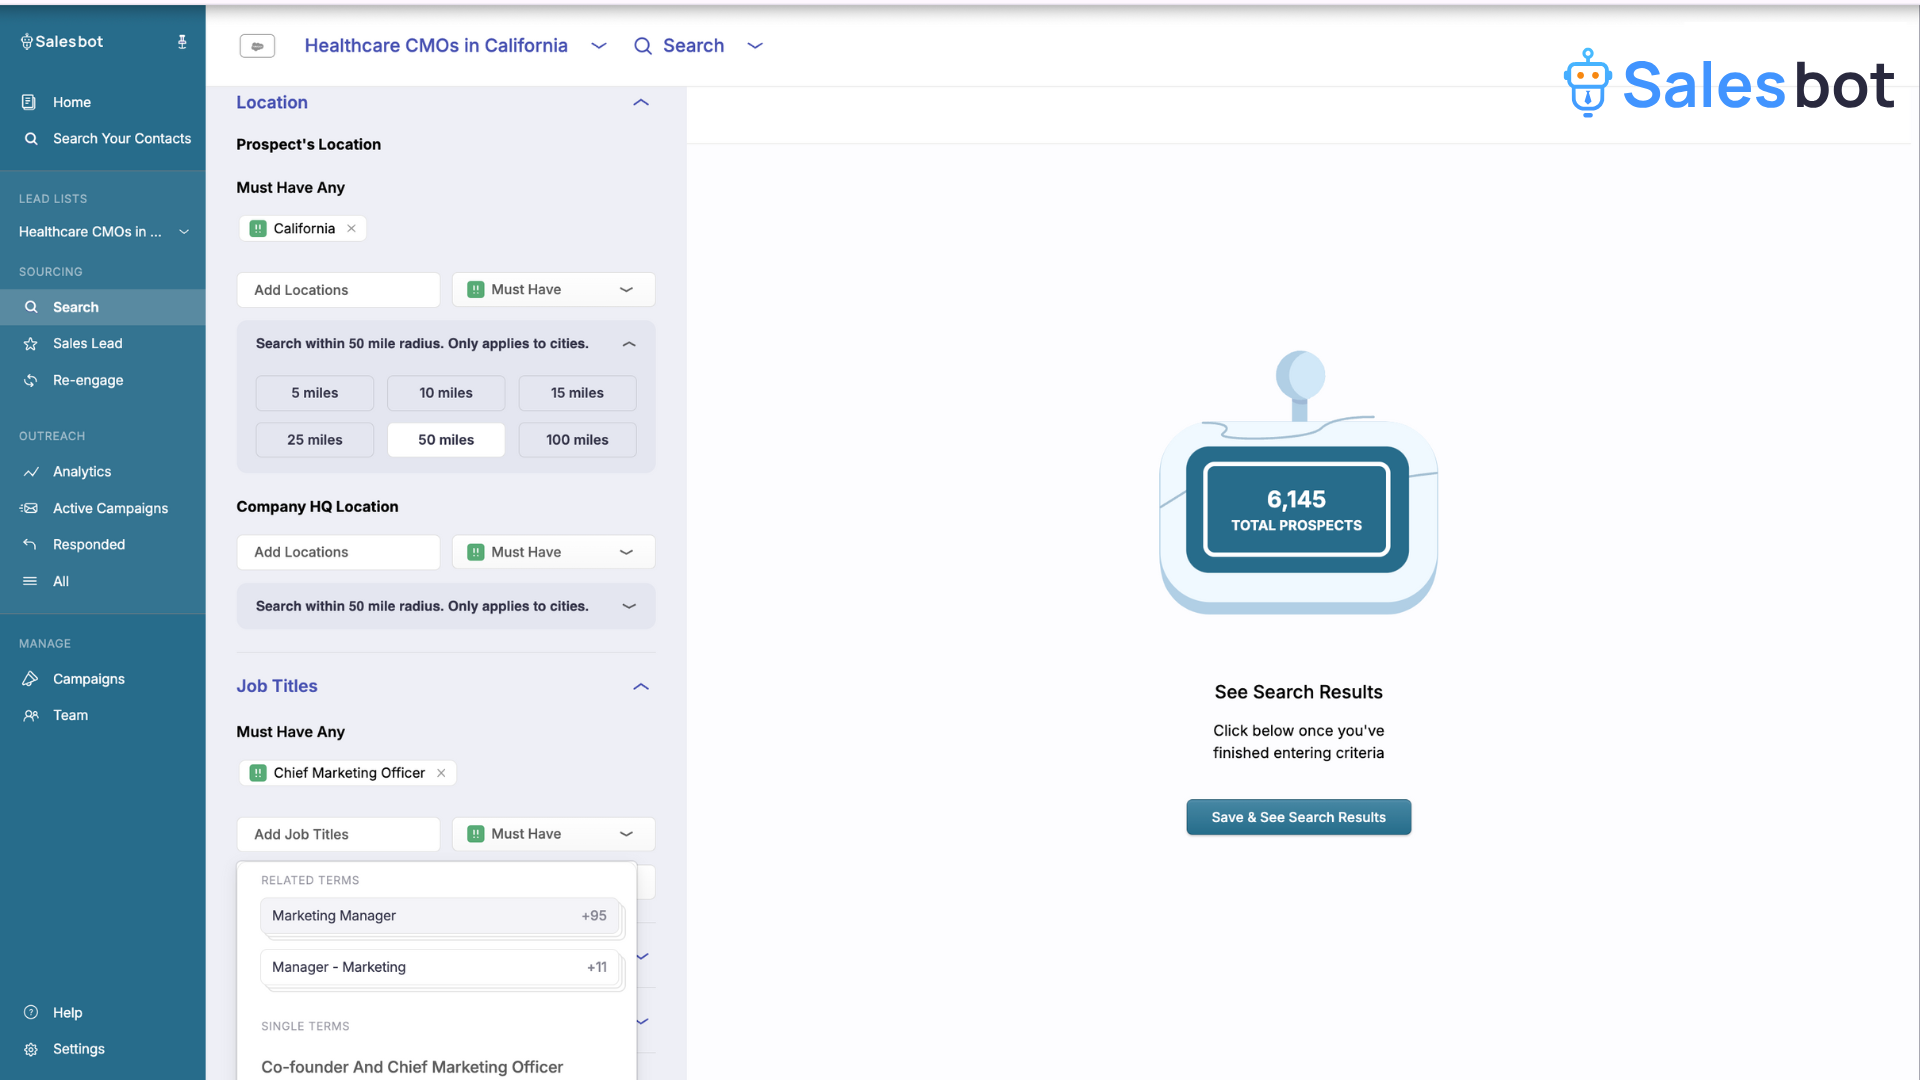The height and width of the screenshot is (1080, 1920).
Task: Choose the 10 miles radius option
Action: coord(446,393)
